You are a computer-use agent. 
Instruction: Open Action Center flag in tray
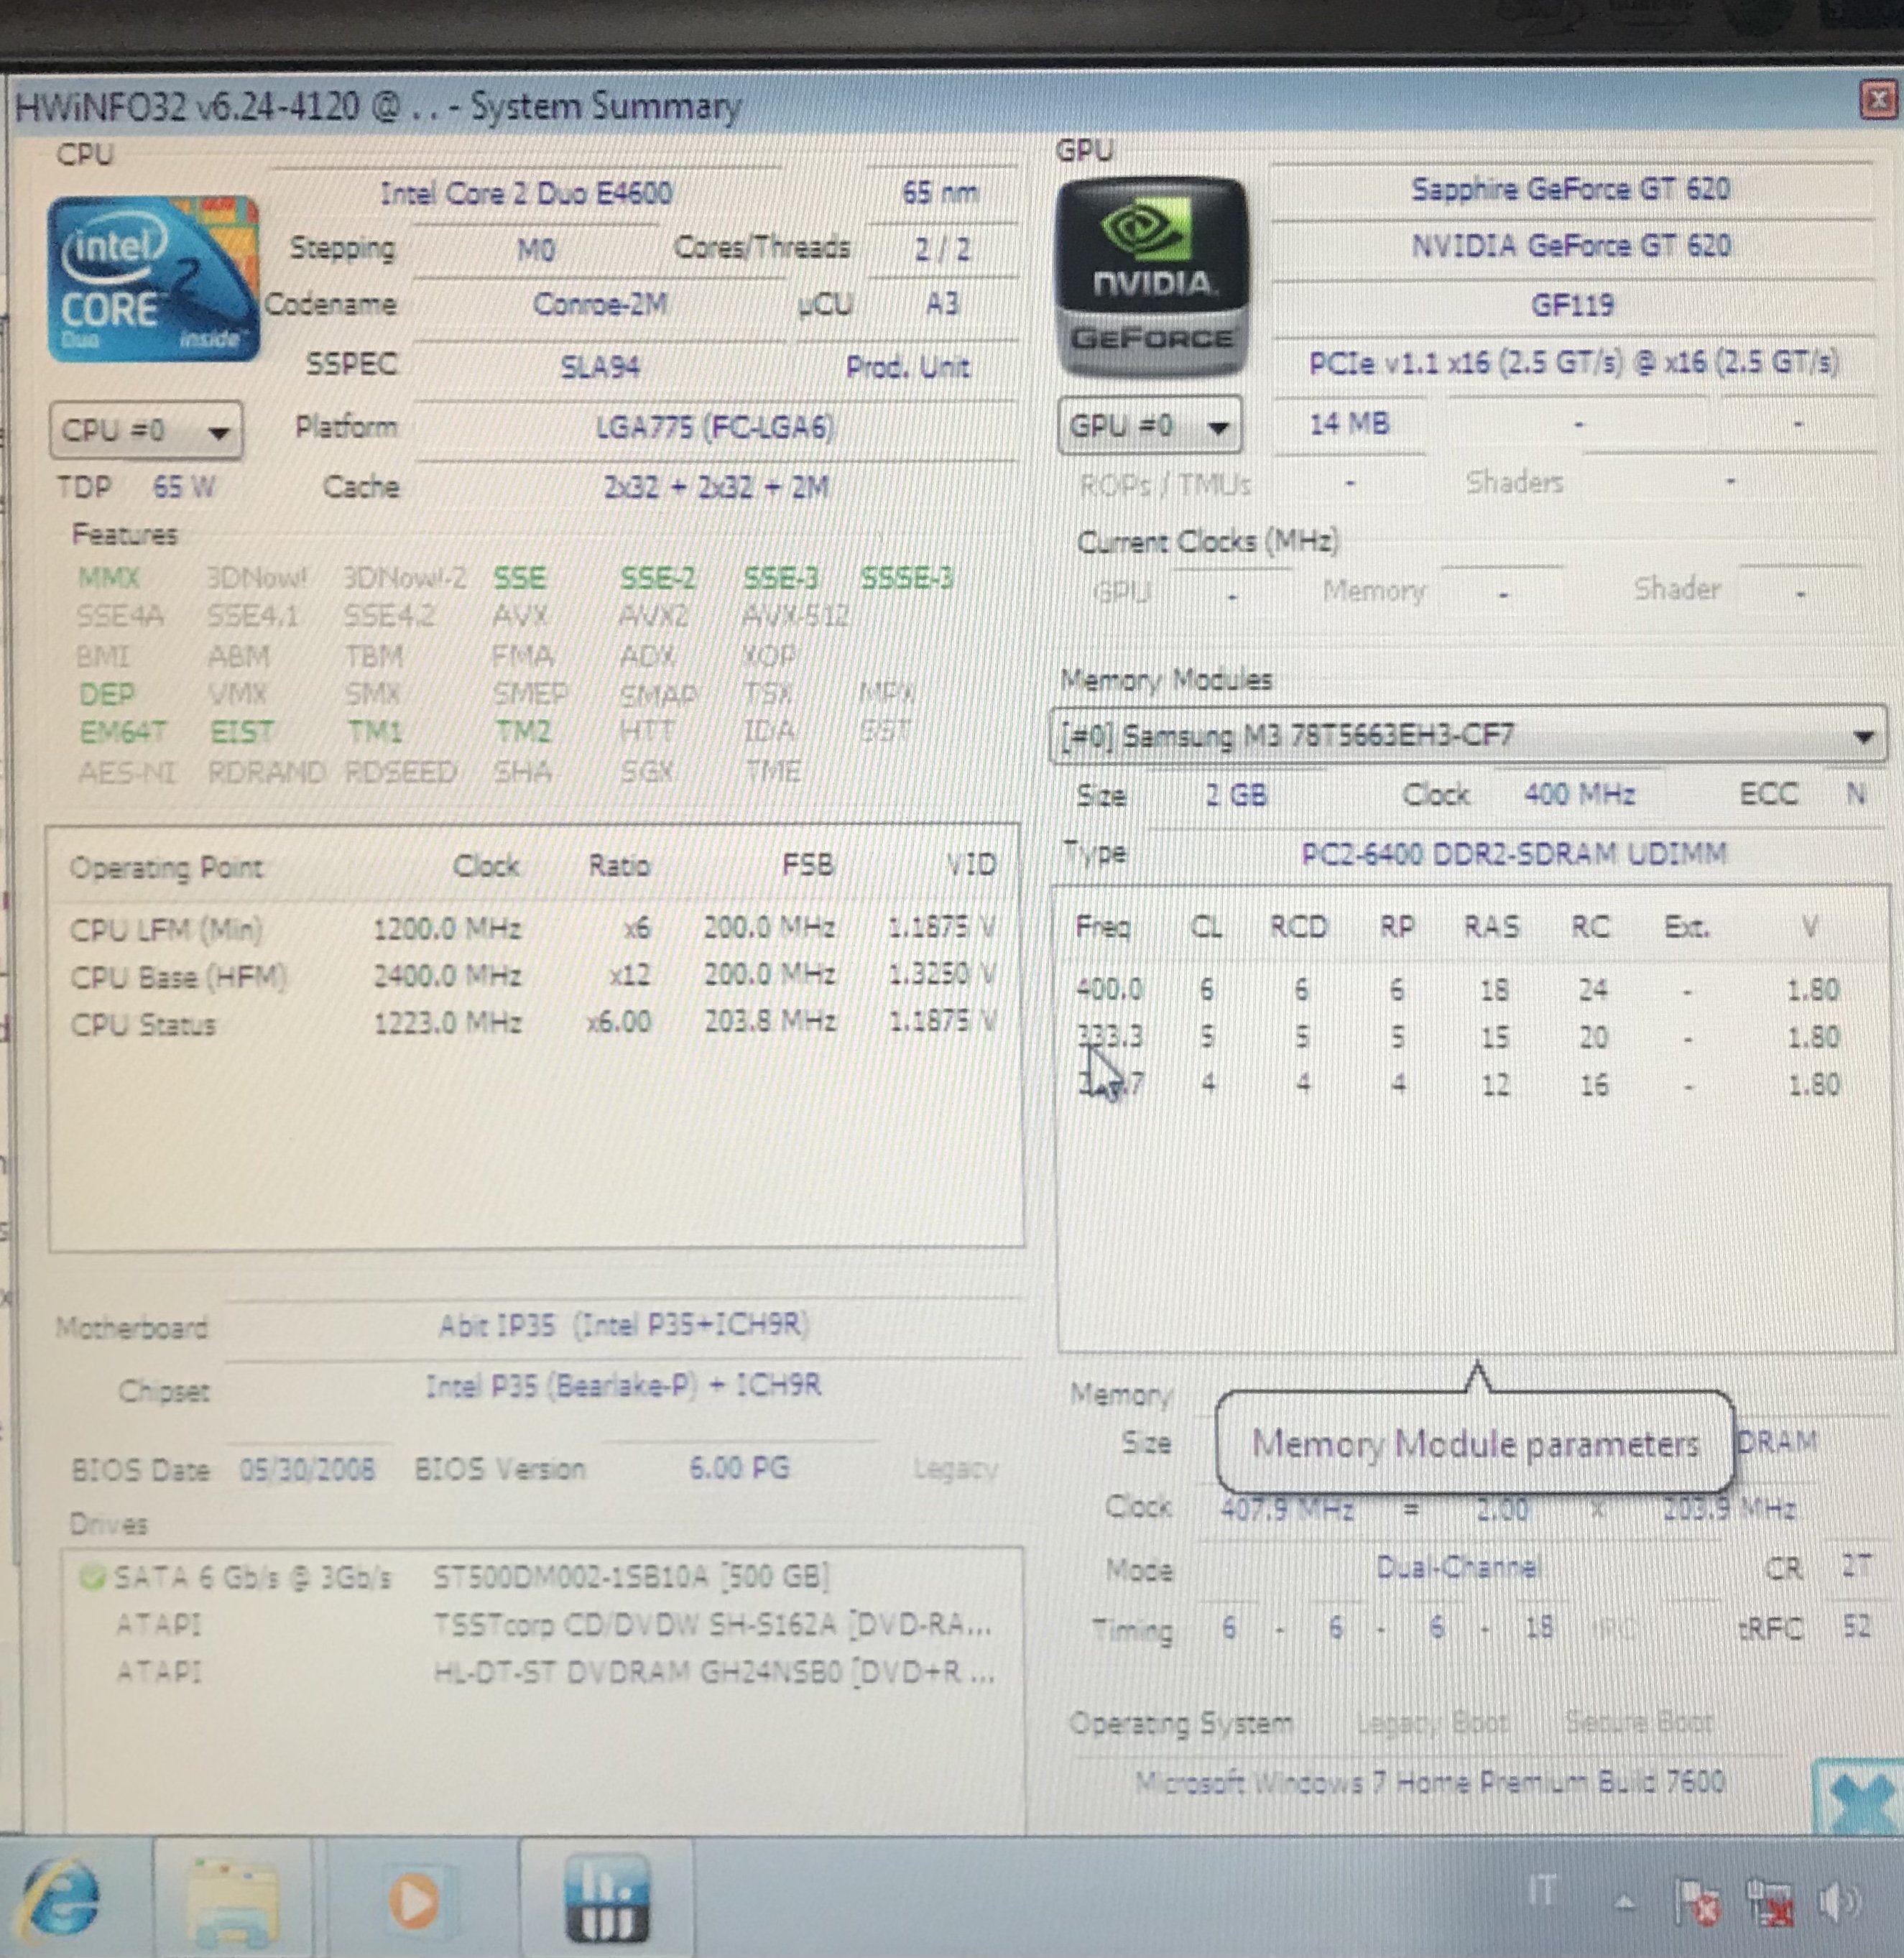1698,1901
